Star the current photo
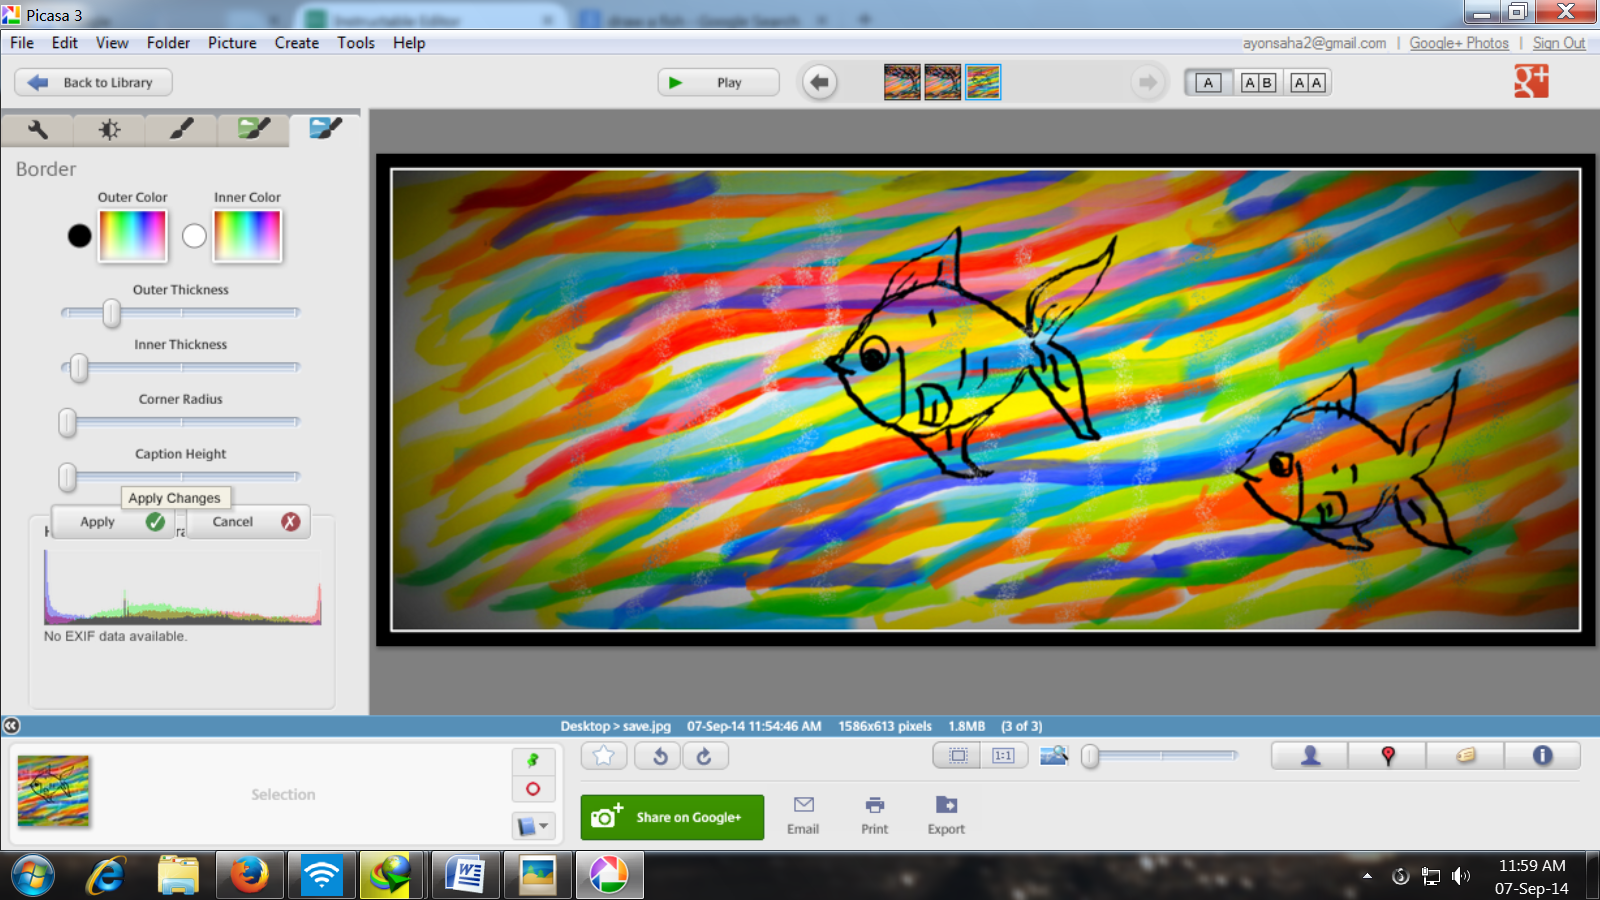The width and height of the screenshot is (1600, 900). (x=604, y=756)
